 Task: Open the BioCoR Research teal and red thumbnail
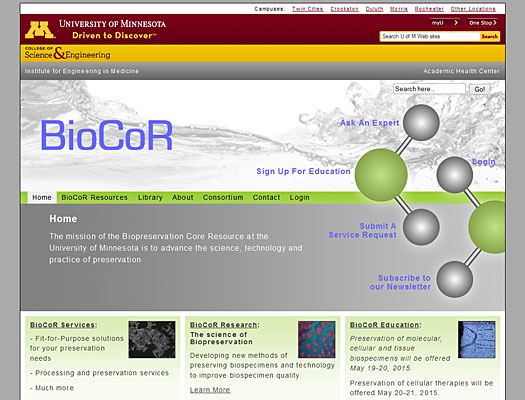pos(317,339)
